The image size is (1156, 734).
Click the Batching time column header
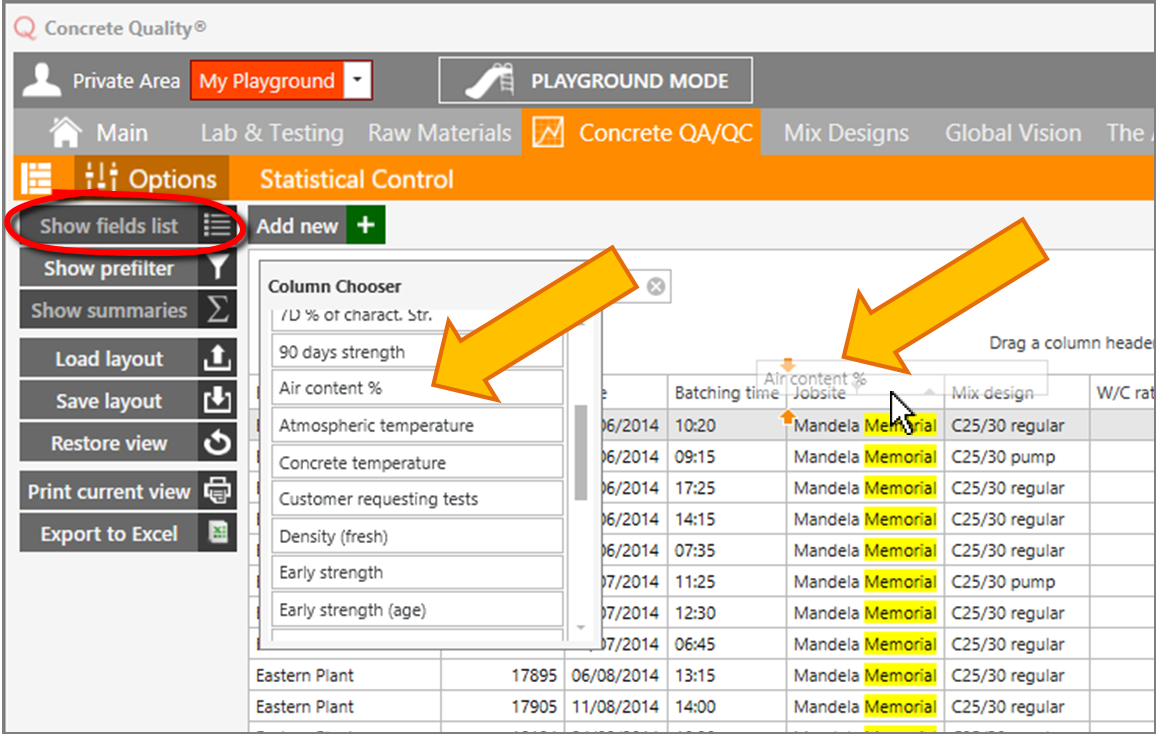click(727, 393)
